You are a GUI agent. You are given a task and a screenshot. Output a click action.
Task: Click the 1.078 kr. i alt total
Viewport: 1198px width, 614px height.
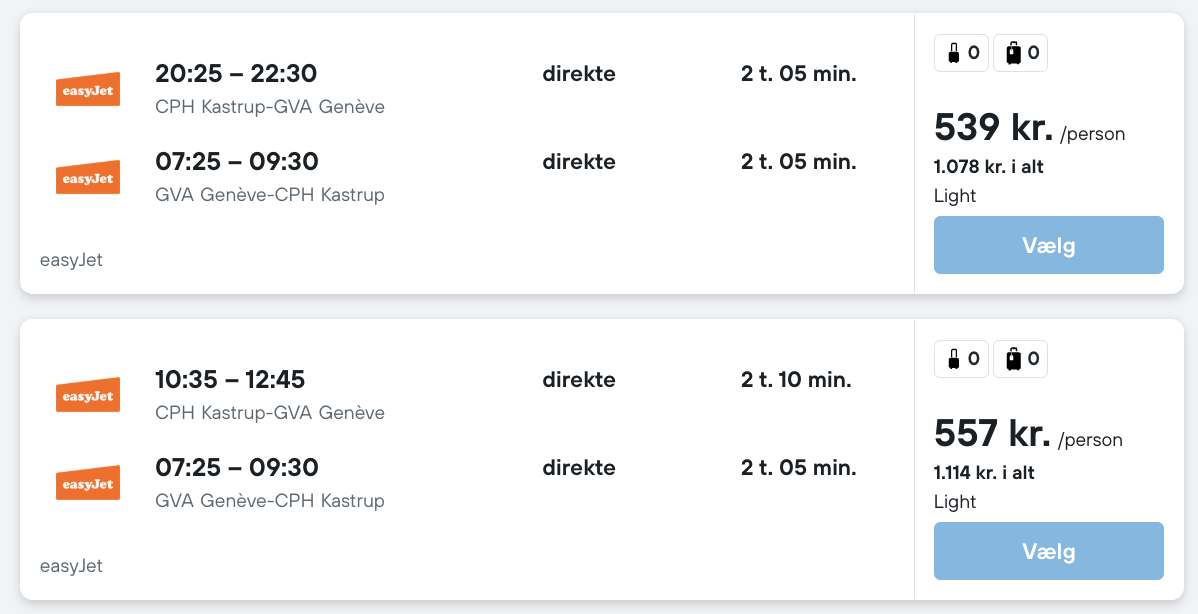pos(989,167)
